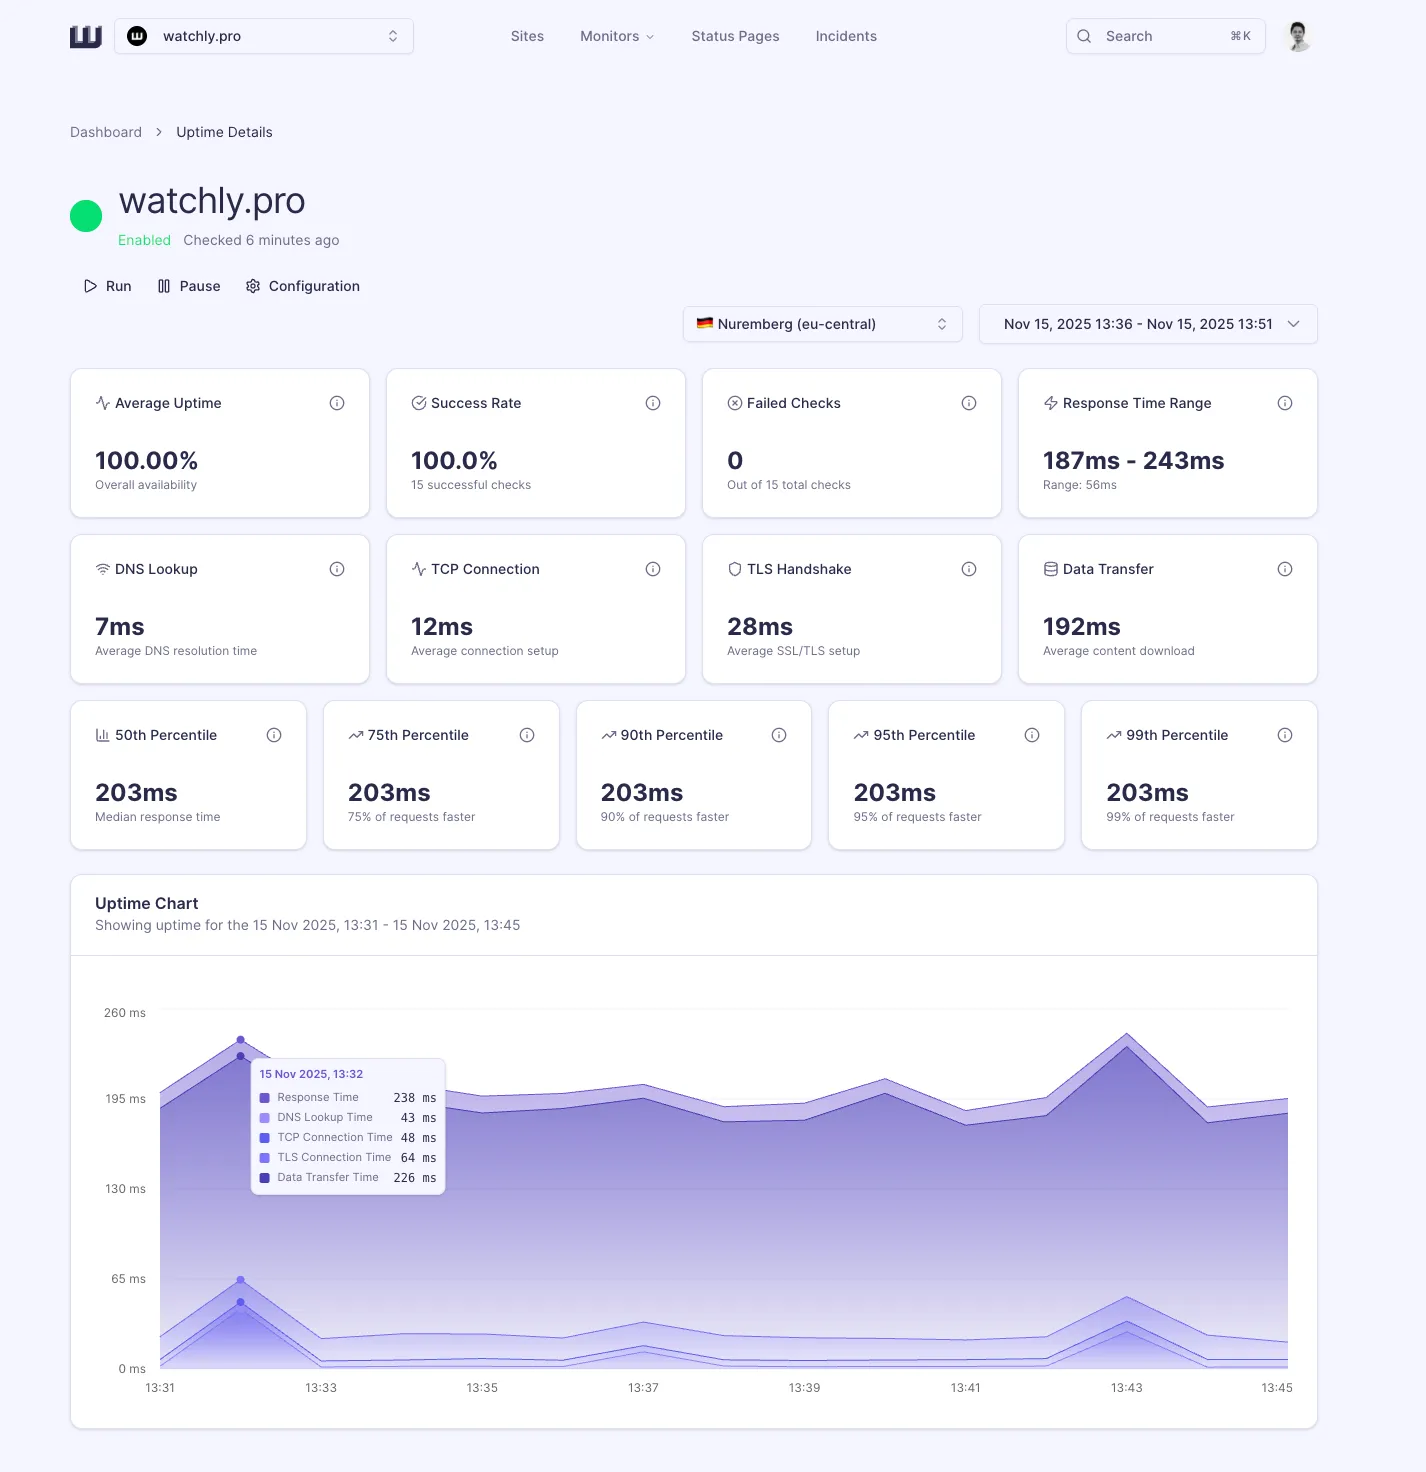The image size is (1426, 1472).
Task: Click the Watchly logo icon
Action: (86, 37)
